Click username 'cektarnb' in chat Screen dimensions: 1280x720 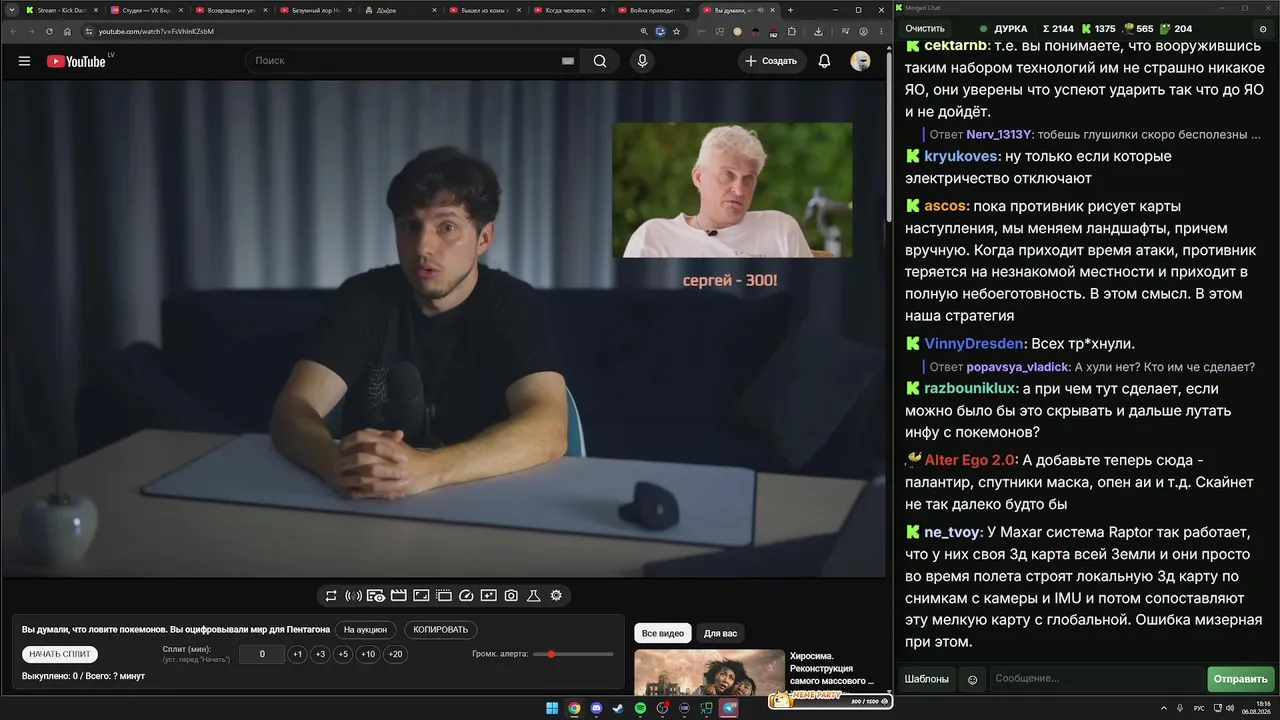point(956,46)
